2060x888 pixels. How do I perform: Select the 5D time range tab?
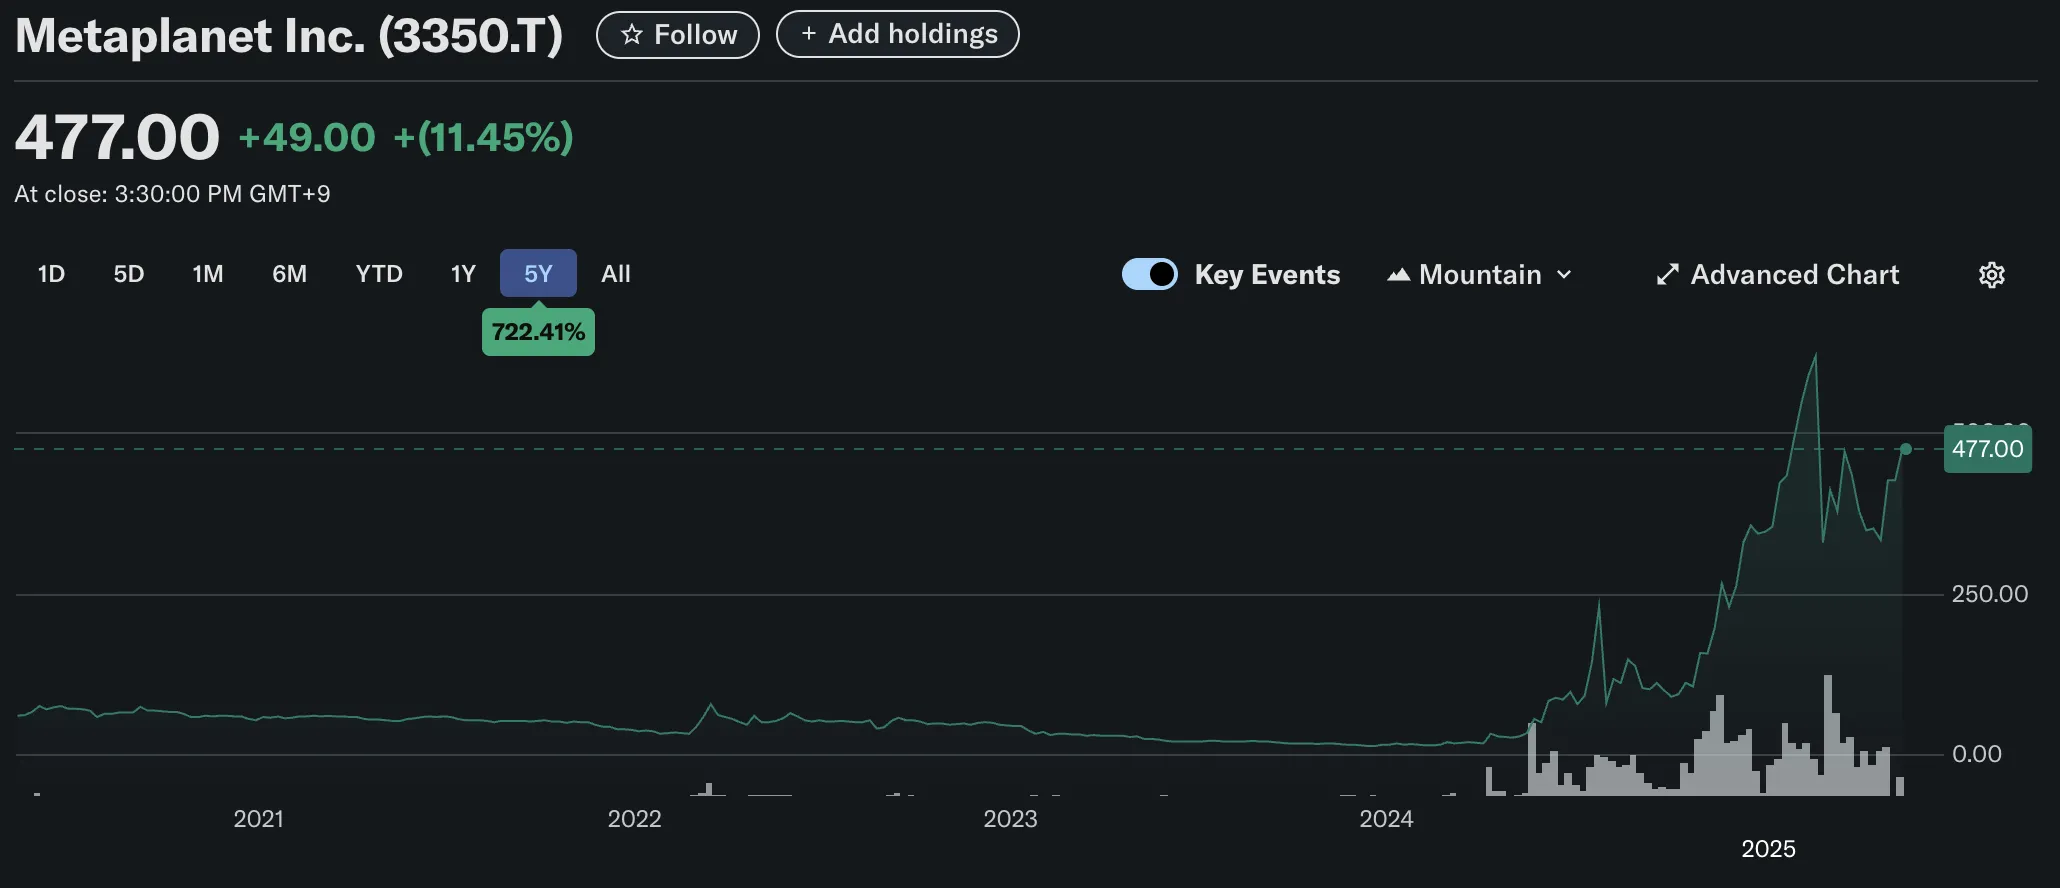click(x=129, y=274)
